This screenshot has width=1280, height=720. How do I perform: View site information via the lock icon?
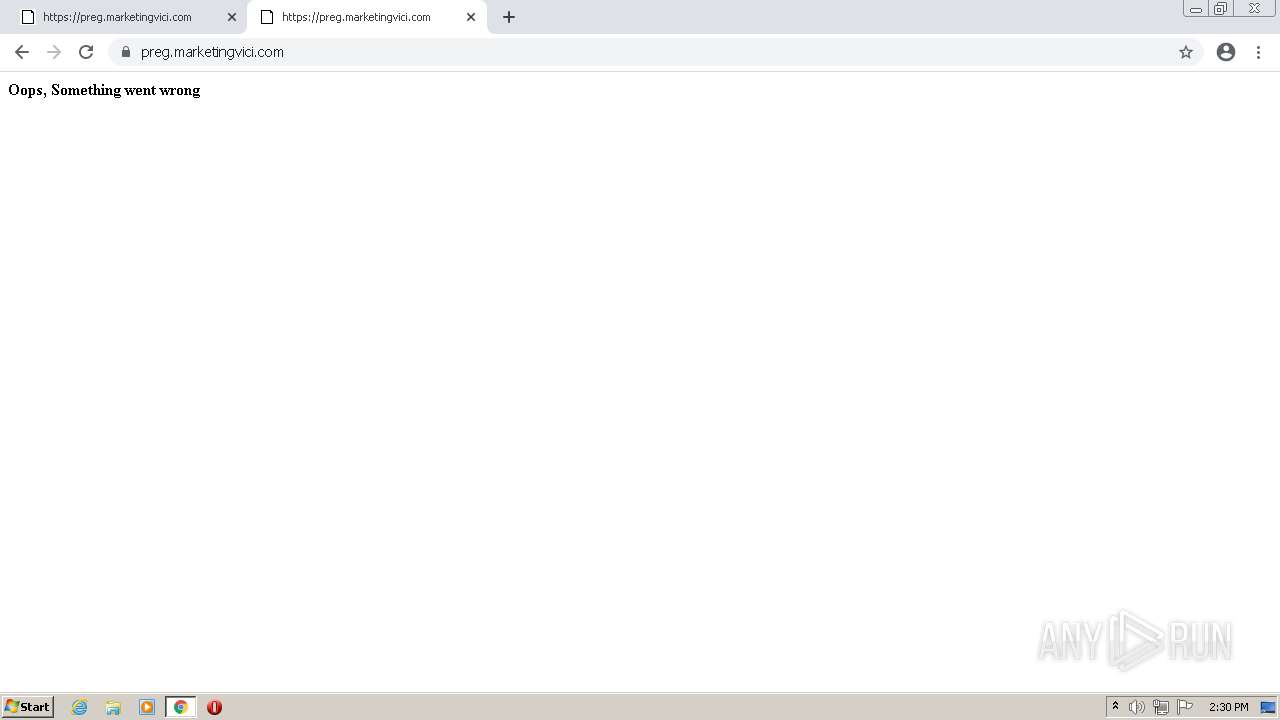click(126, 52)
